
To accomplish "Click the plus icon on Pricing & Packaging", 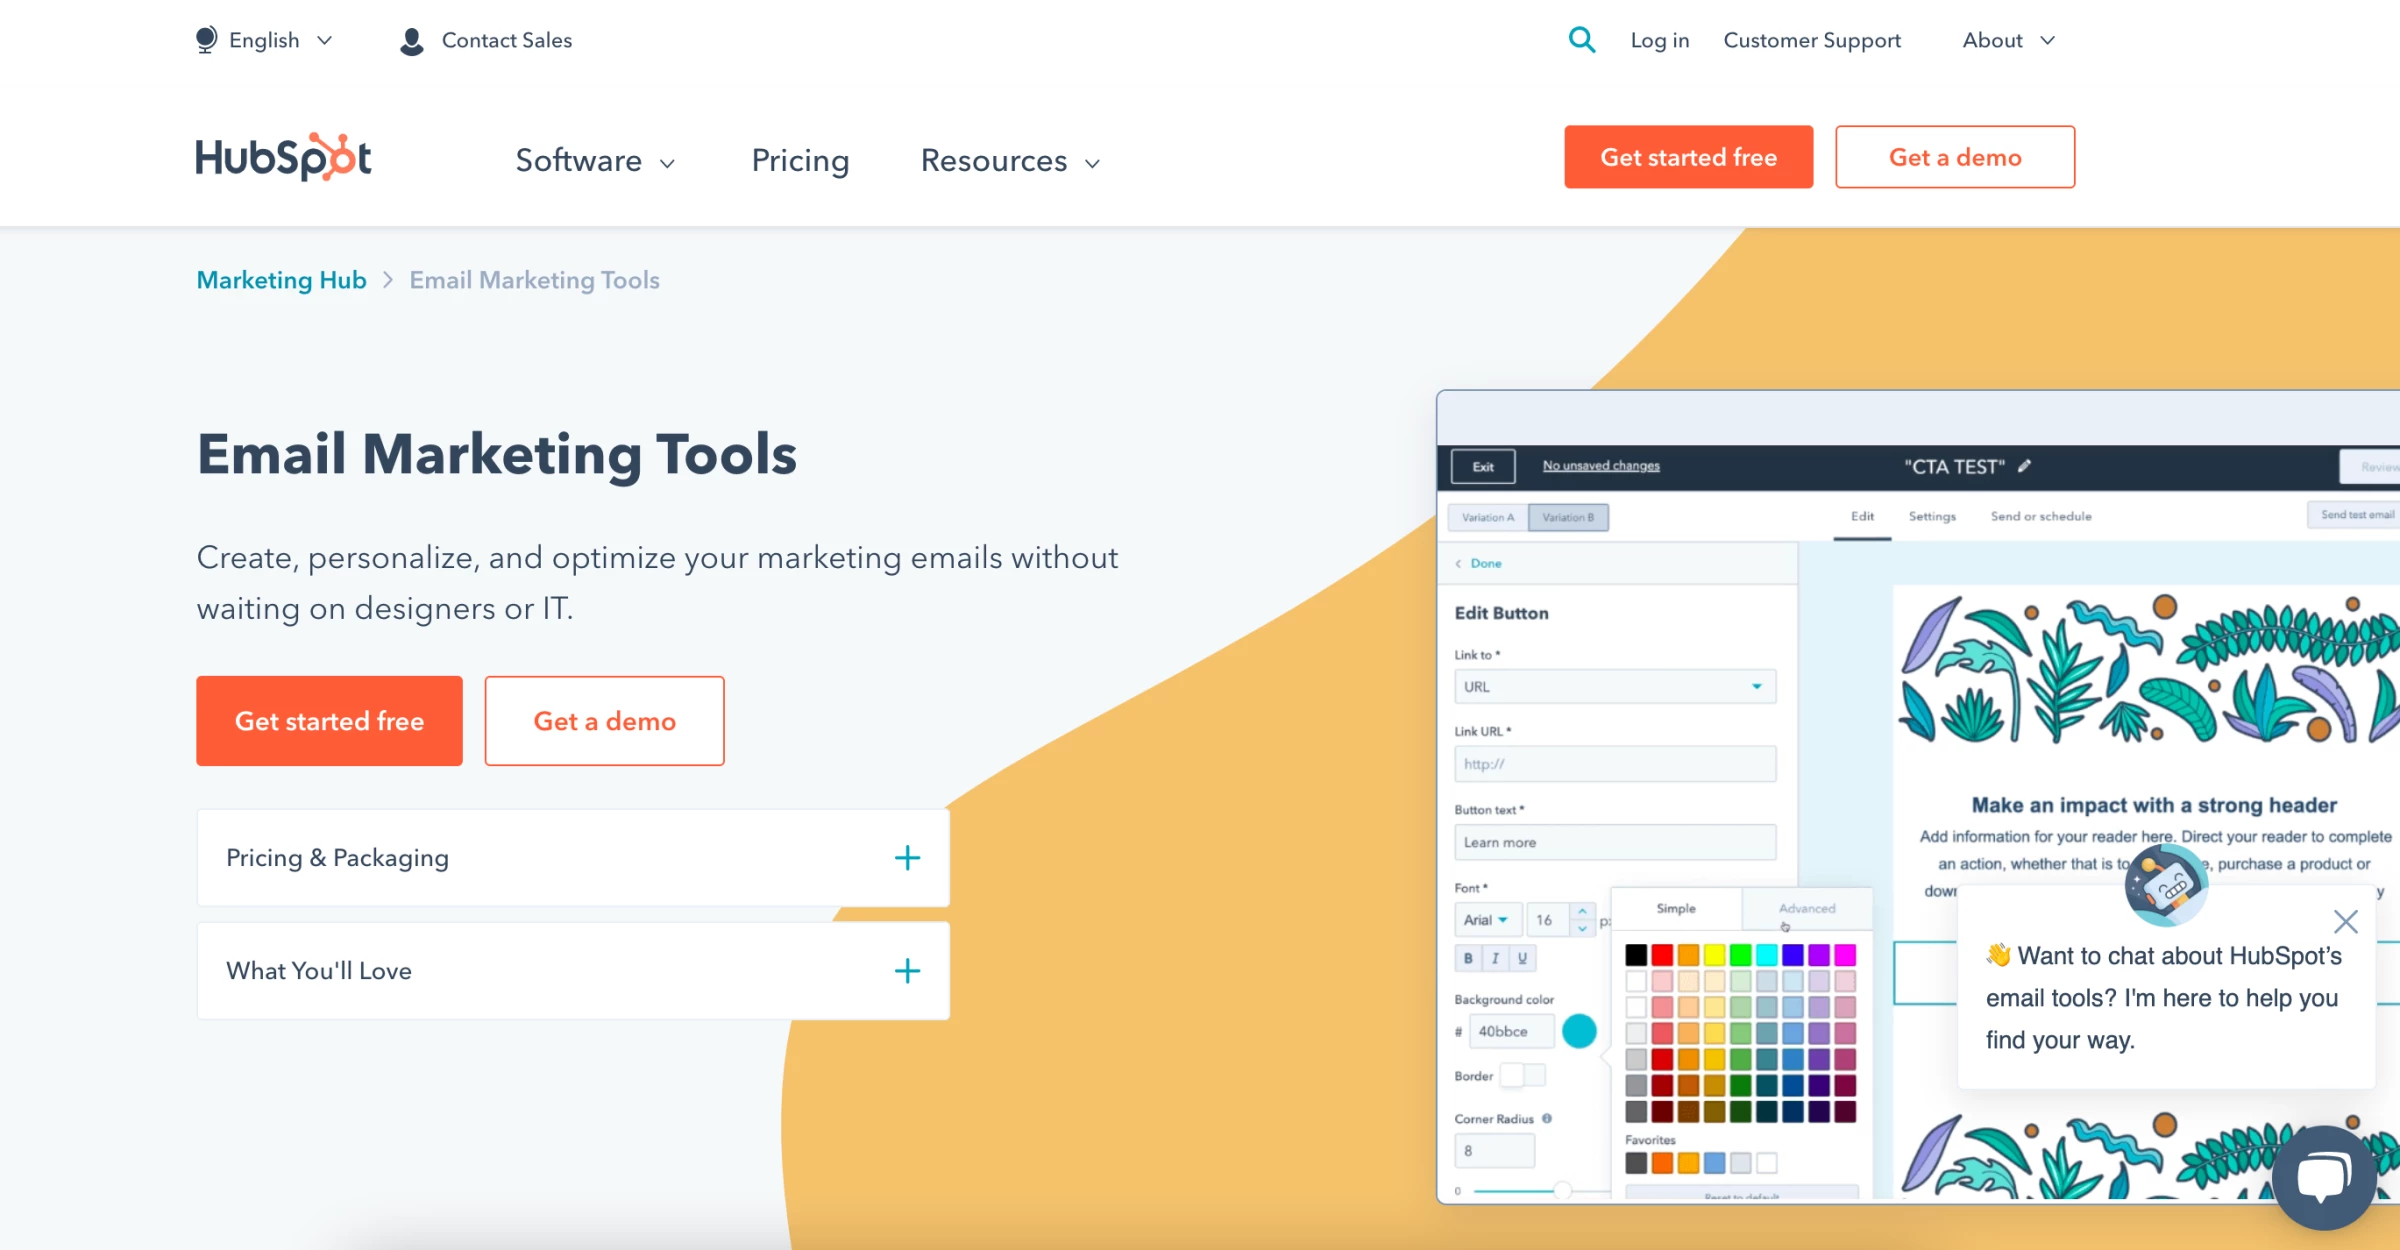I will [x=907, y=858].
